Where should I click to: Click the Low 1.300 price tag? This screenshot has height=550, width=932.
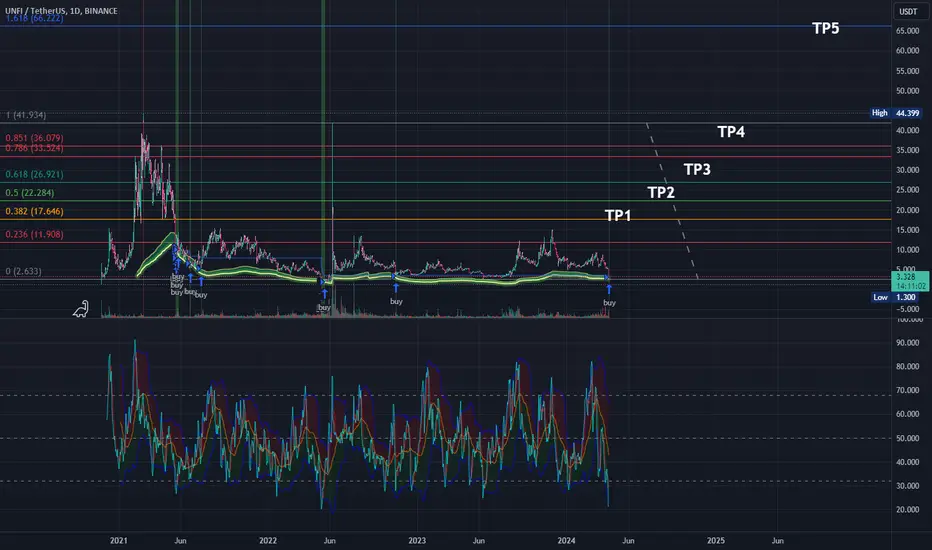pyautogui.click(x=896, y=297)
